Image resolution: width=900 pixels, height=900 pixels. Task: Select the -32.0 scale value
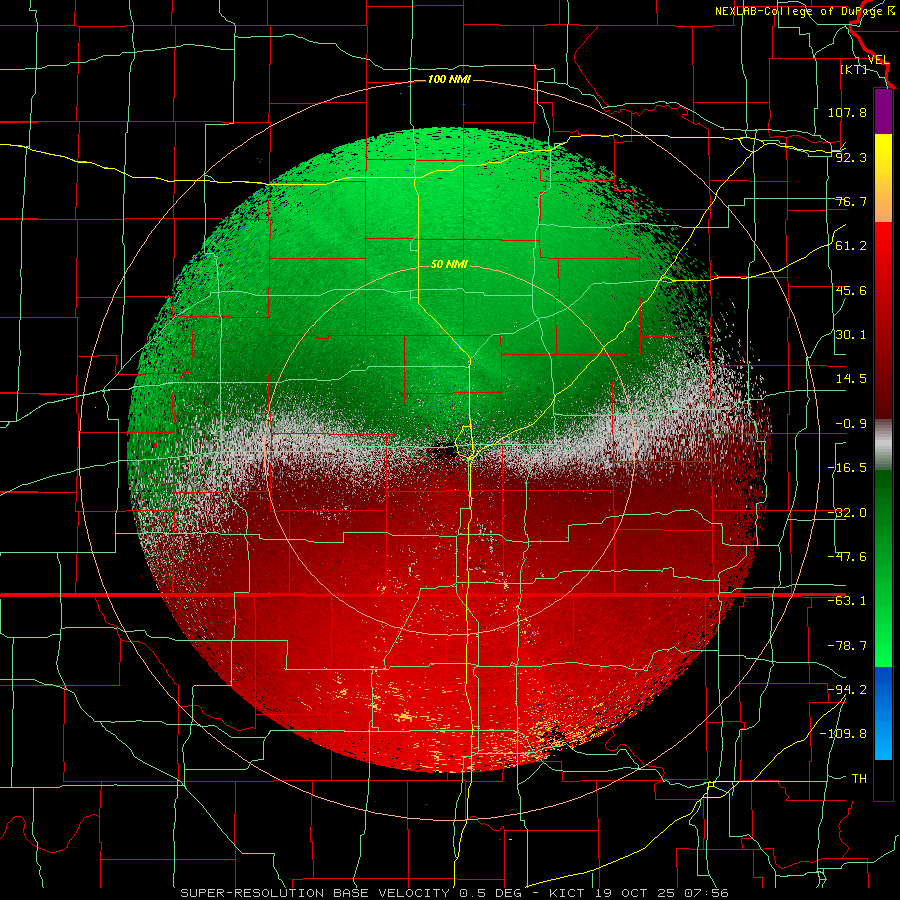click(x=847, y=513)
